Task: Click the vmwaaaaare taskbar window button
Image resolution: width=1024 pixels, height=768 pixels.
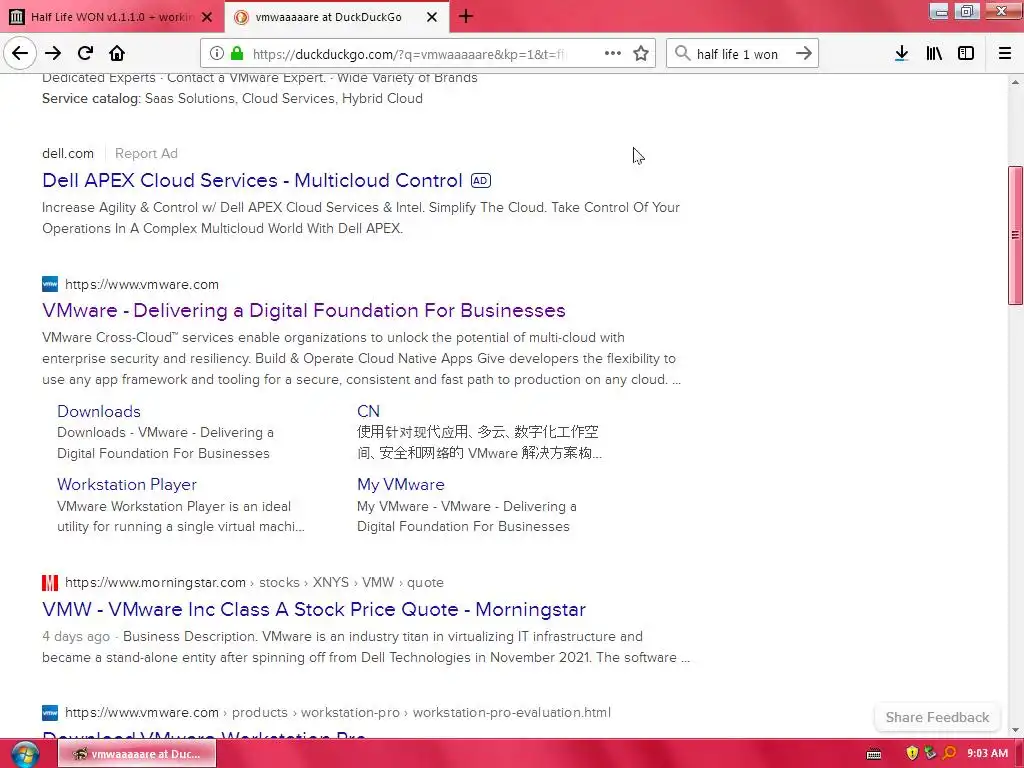Action: (x=137, y=754)
